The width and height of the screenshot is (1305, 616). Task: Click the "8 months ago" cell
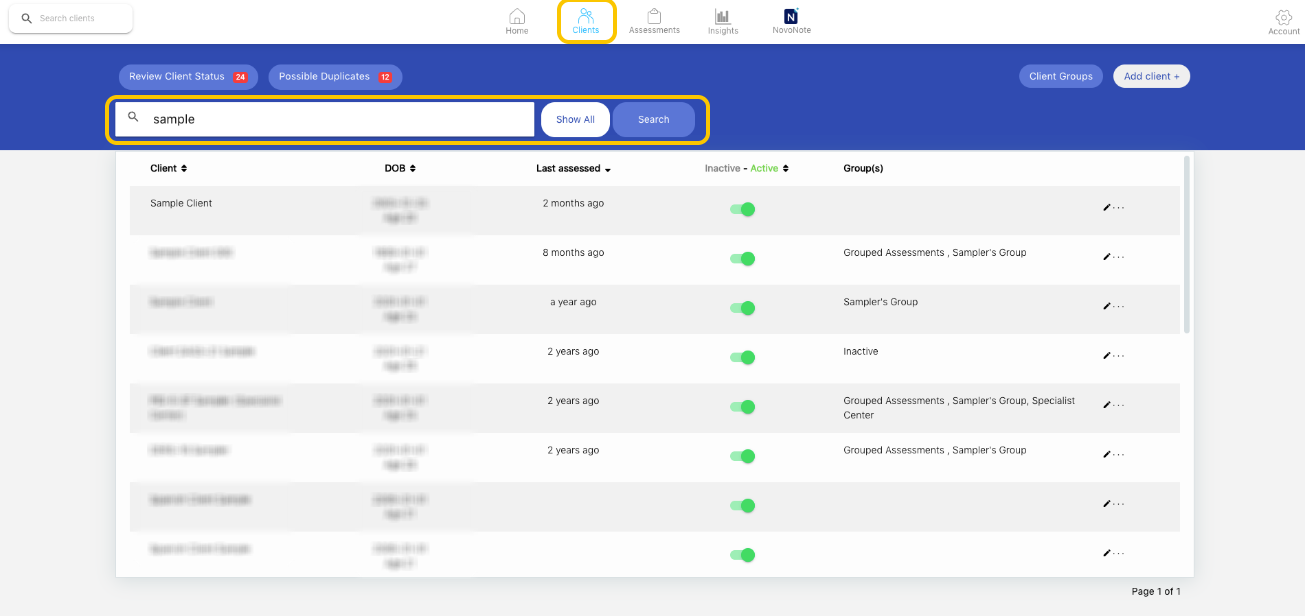(573, 253)
